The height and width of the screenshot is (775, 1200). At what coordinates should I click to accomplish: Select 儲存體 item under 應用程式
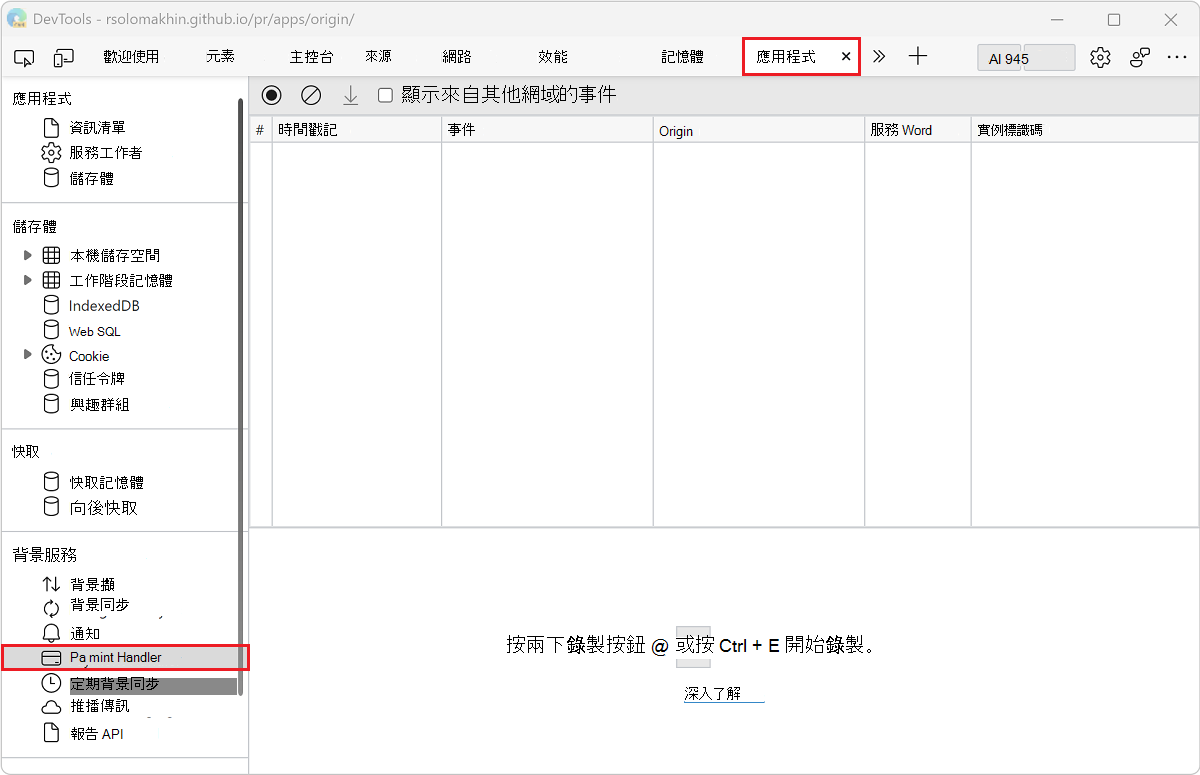[91, 178]
